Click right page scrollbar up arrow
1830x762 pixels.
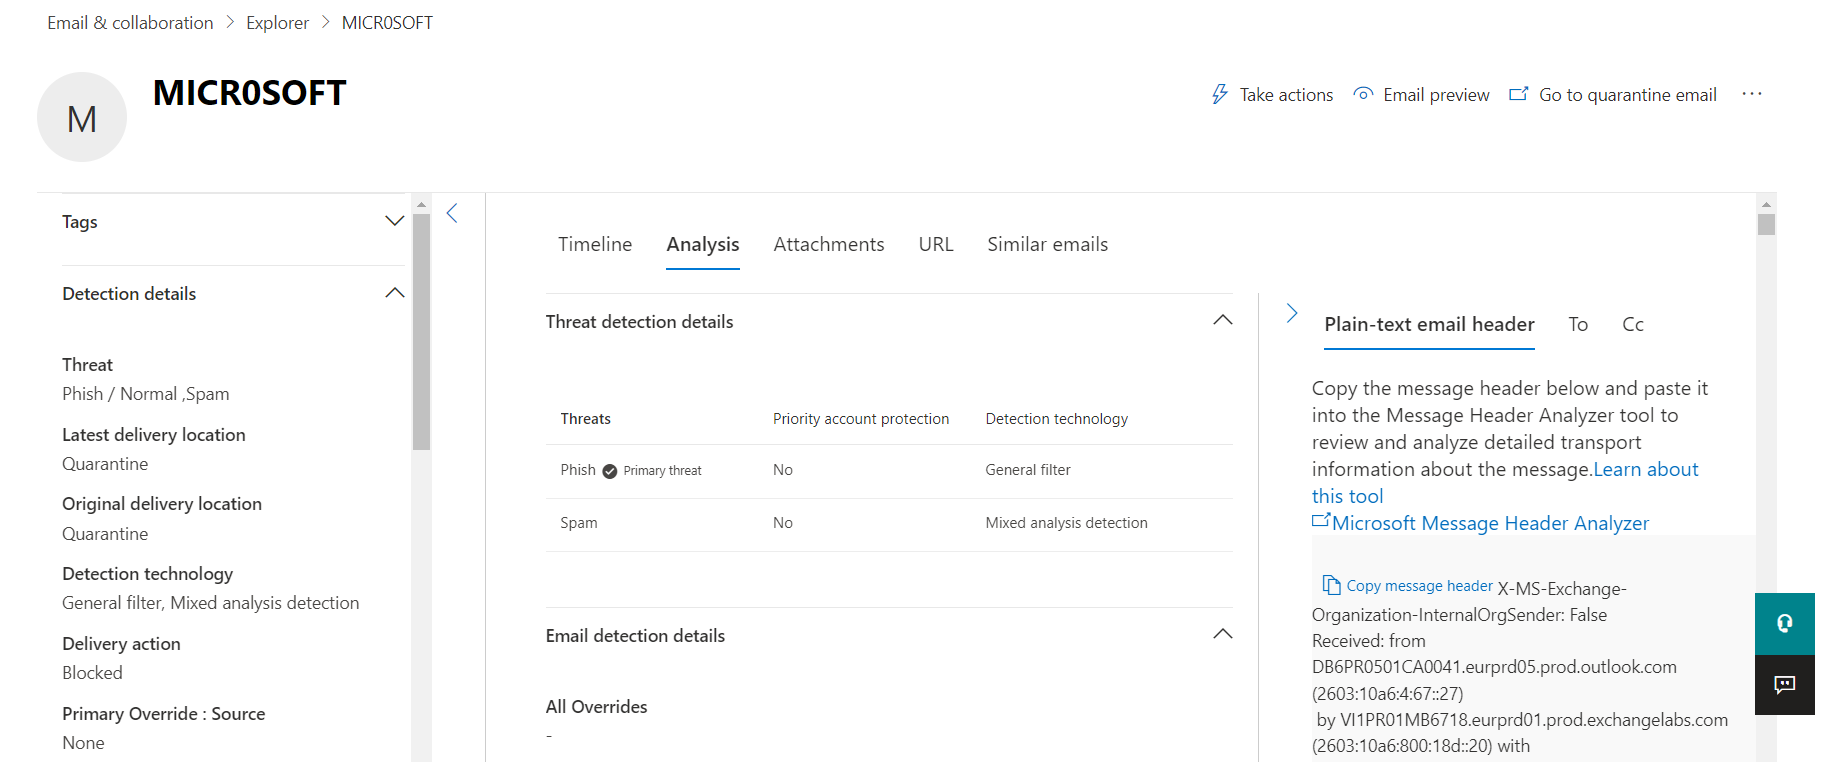click(x=1766, y=203)
